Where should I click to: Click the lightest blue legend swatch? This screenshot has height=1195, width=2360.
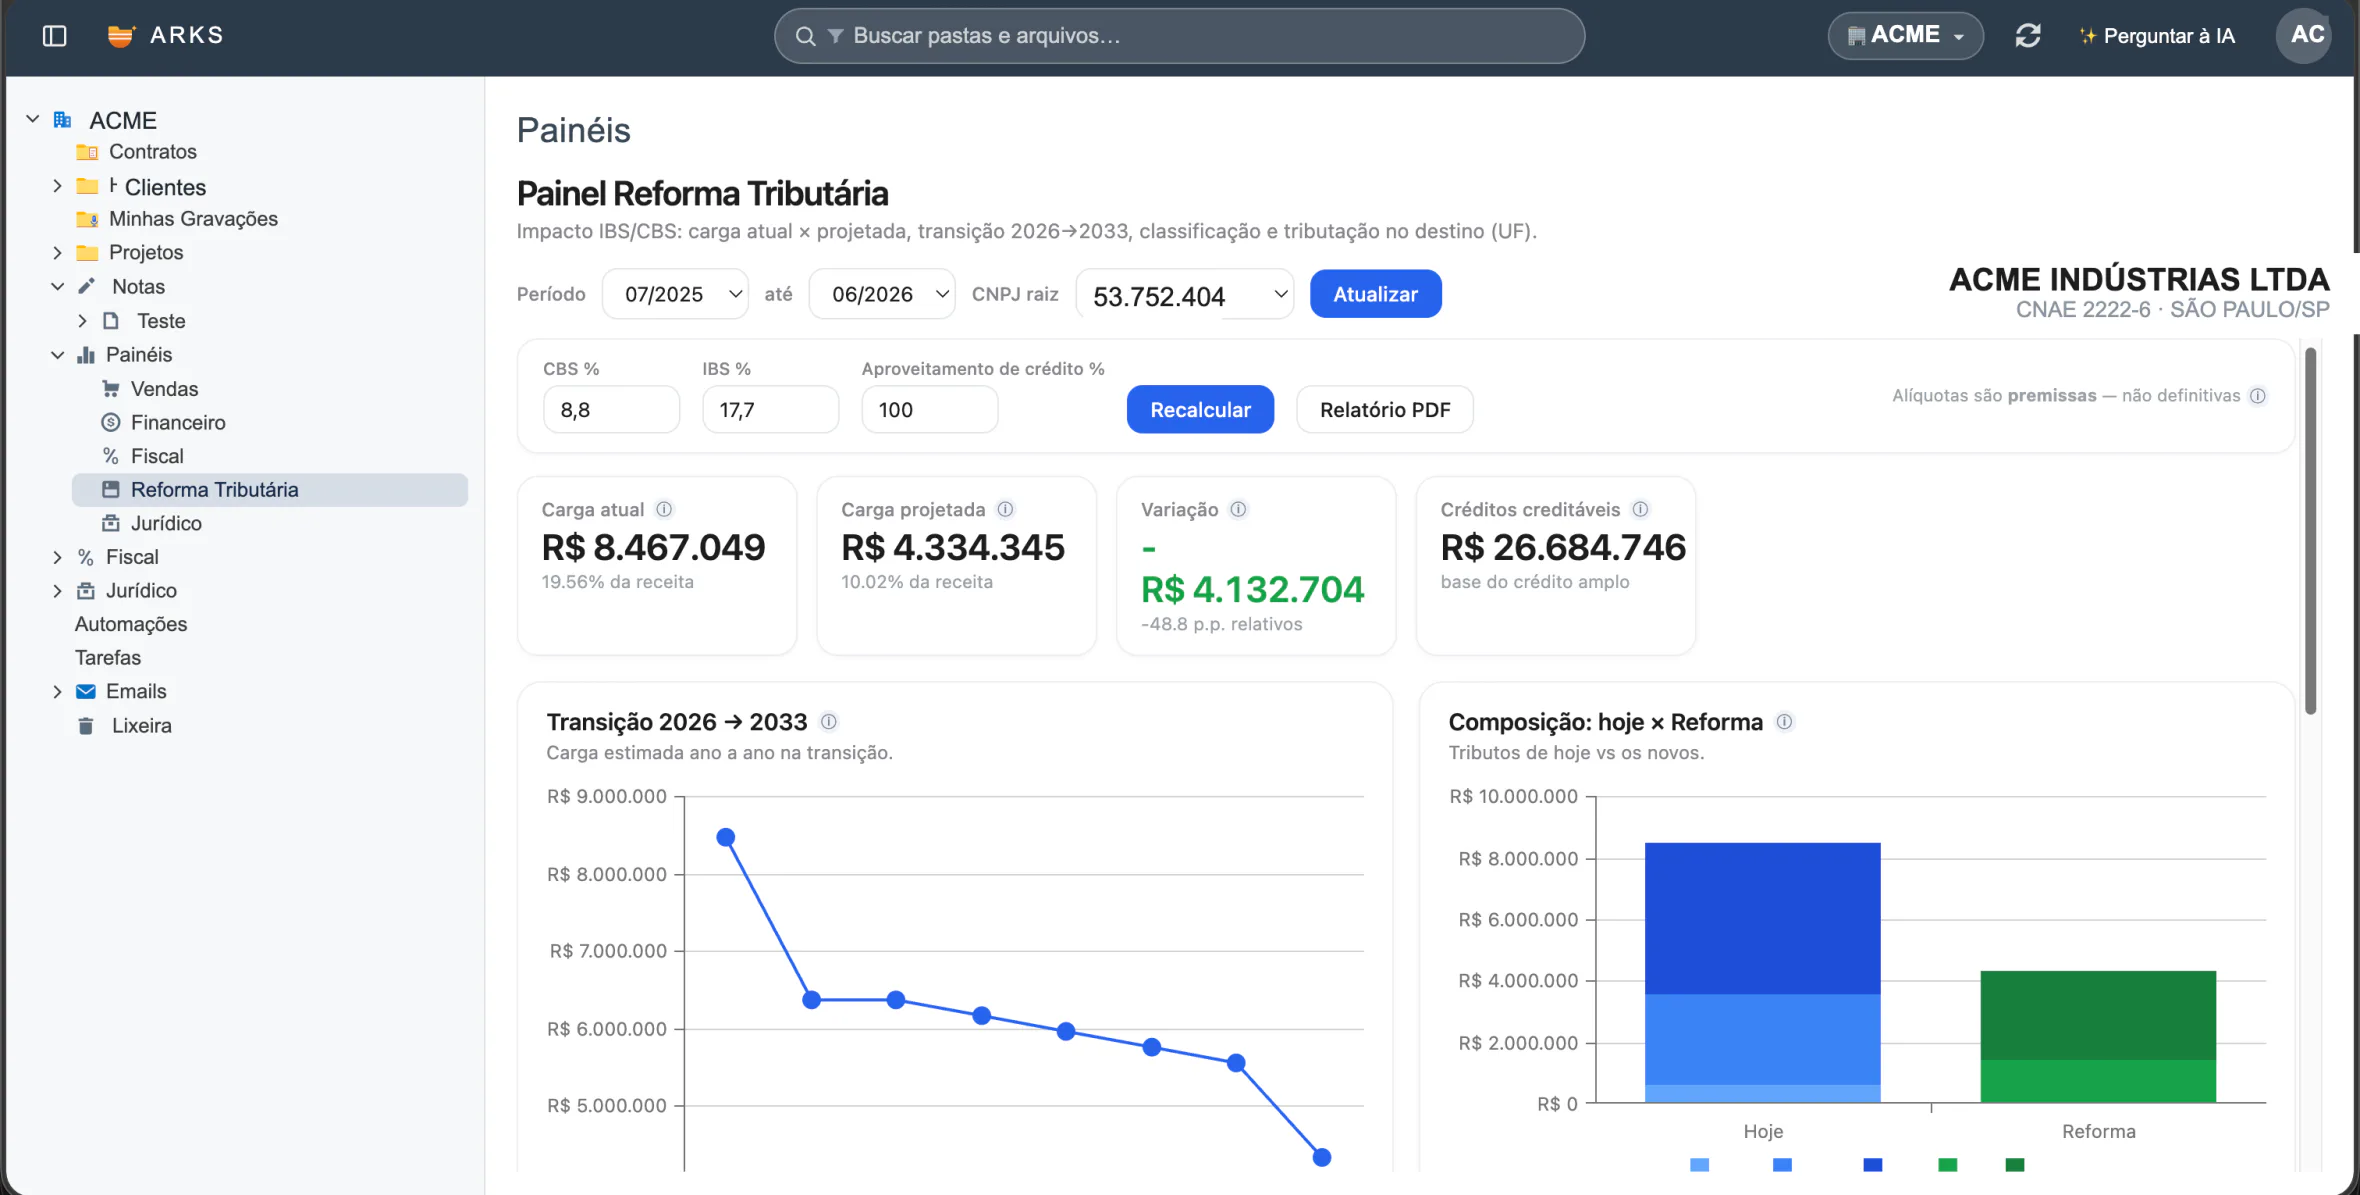1700,1165
